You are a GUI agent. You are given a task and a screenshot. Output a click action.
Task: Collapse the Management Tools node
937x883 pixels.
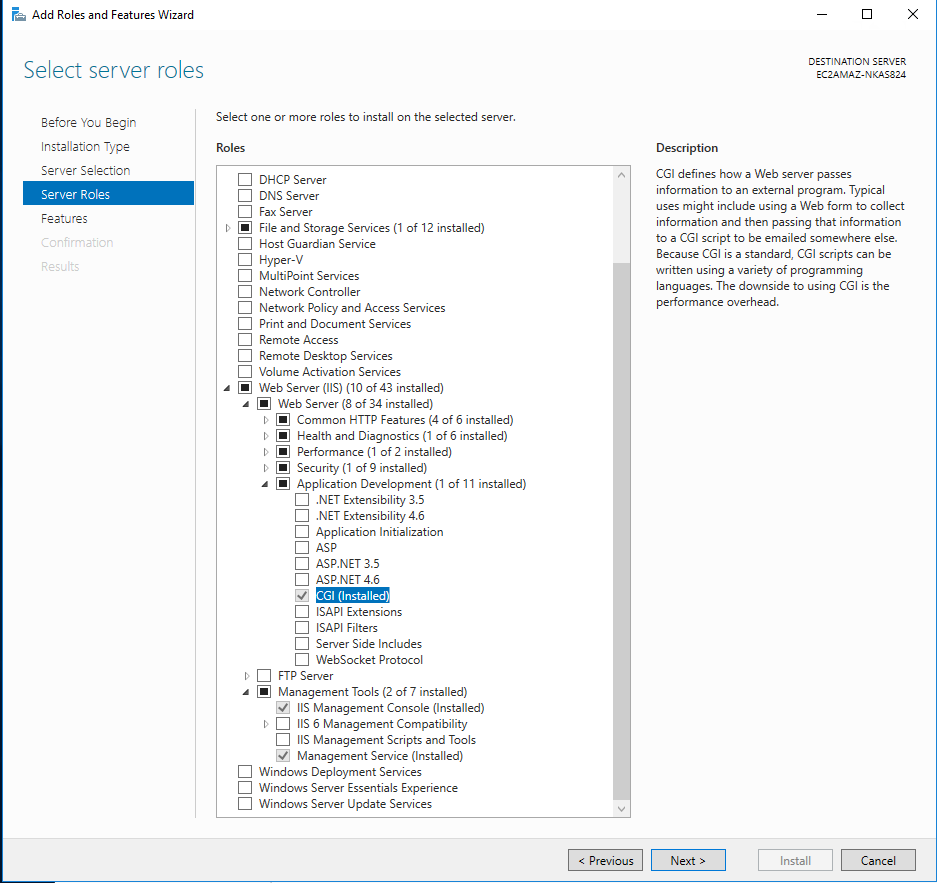246,692
